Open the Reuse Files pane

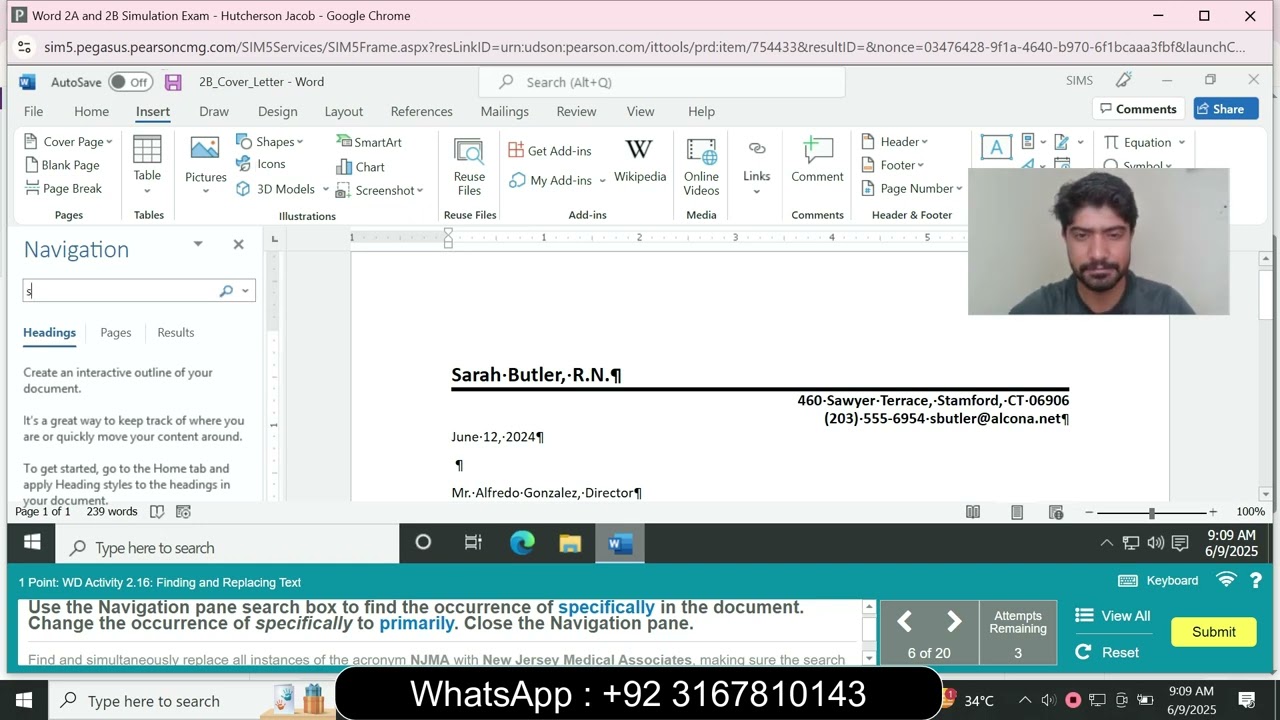click(469, 166)
